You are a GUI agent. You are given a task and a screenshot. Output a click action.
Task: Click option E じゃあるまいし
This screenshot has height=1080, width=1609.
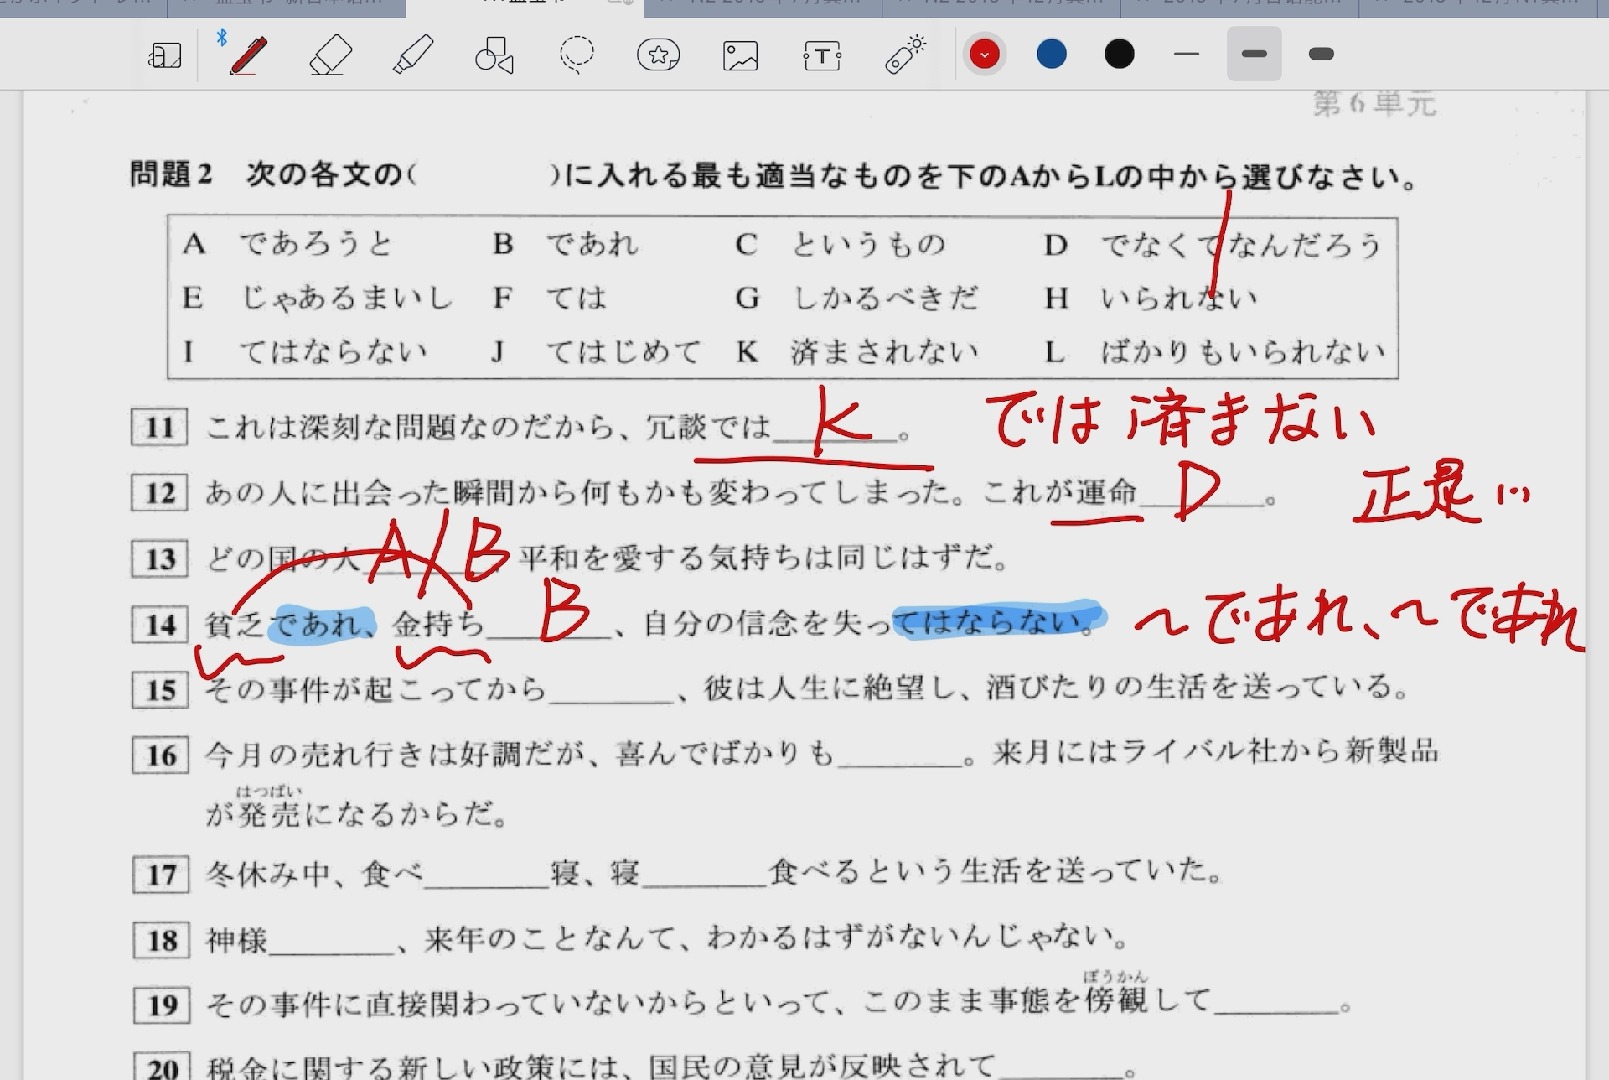pyautogui.click(x=317, y=298)
